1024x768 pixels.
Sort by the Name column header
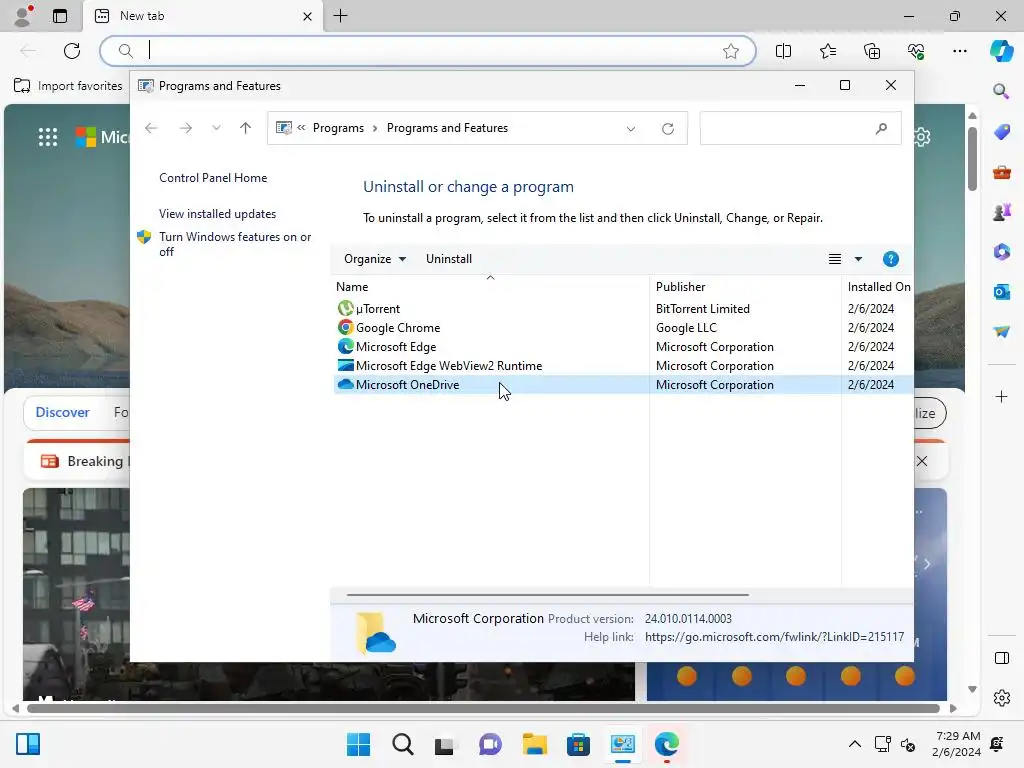click(x=490, y=286)
